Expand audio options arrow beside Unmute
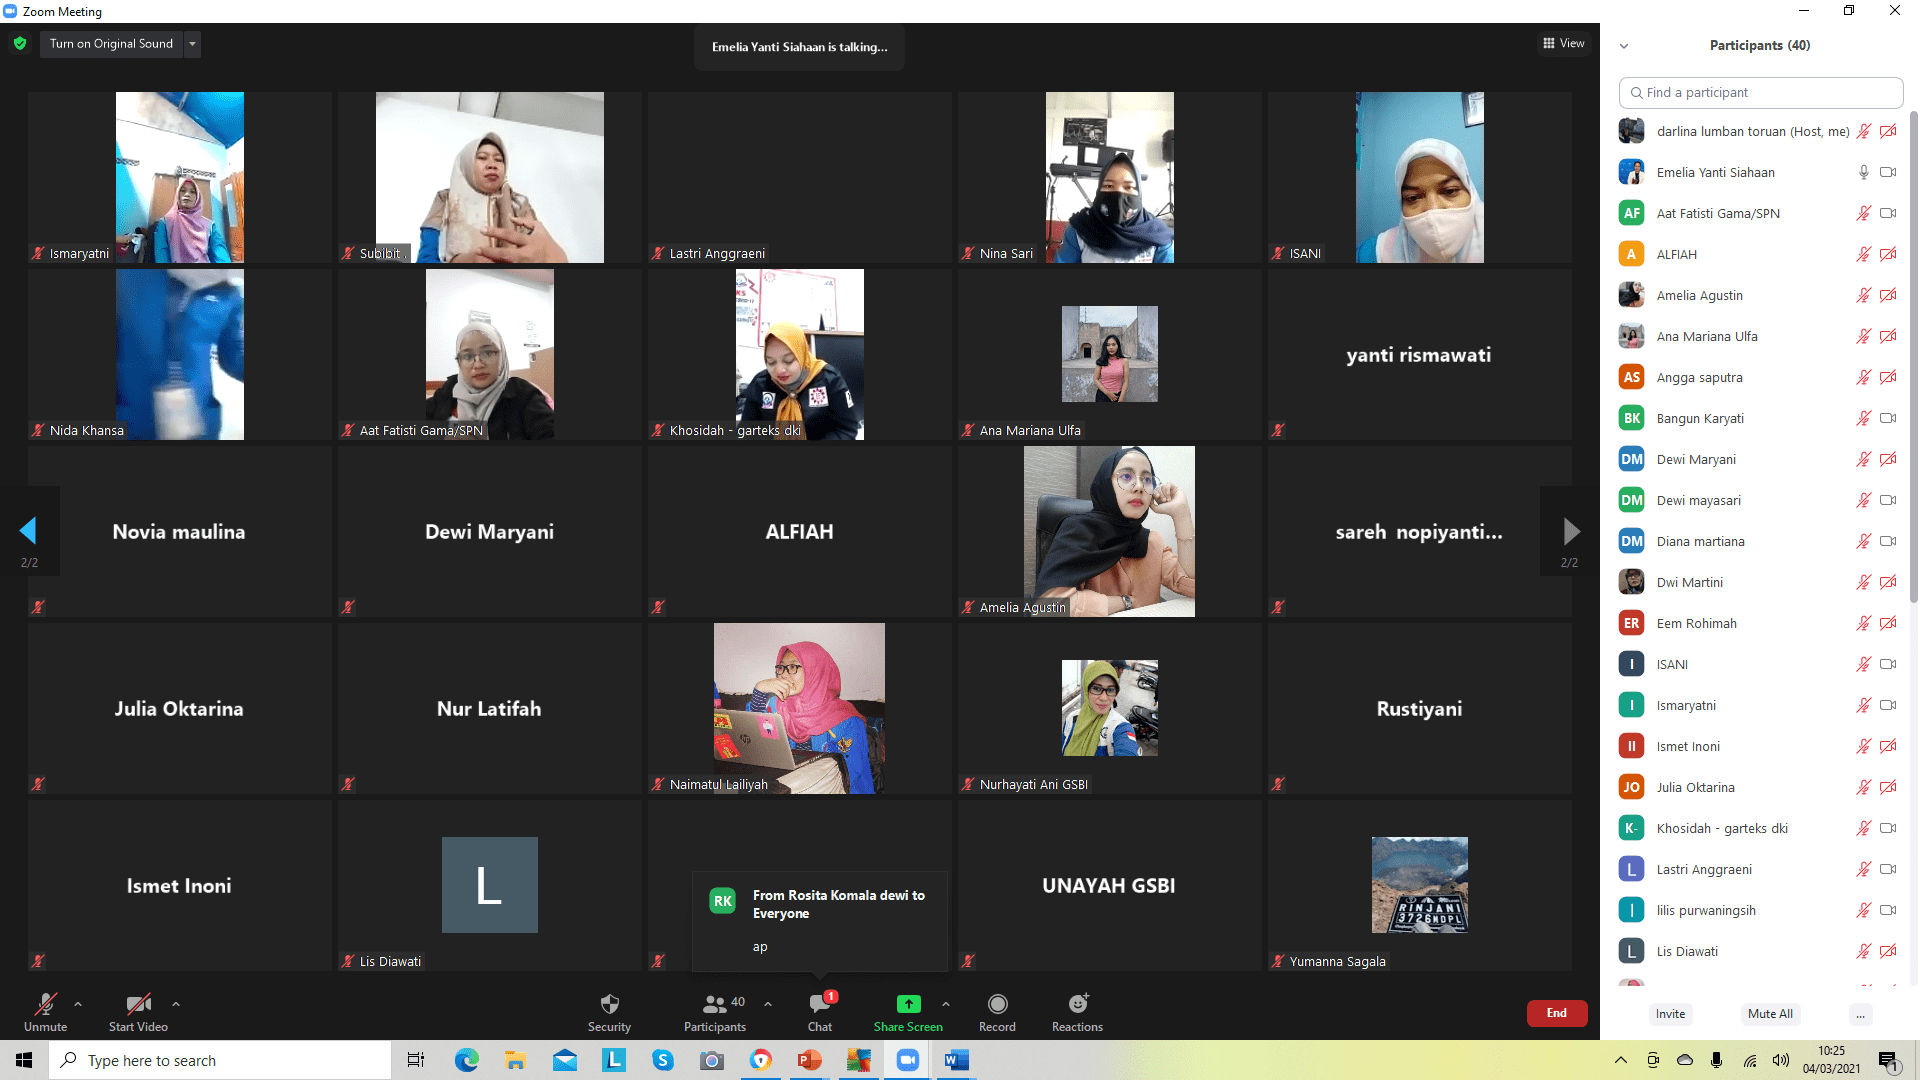 click(78, 1004)
